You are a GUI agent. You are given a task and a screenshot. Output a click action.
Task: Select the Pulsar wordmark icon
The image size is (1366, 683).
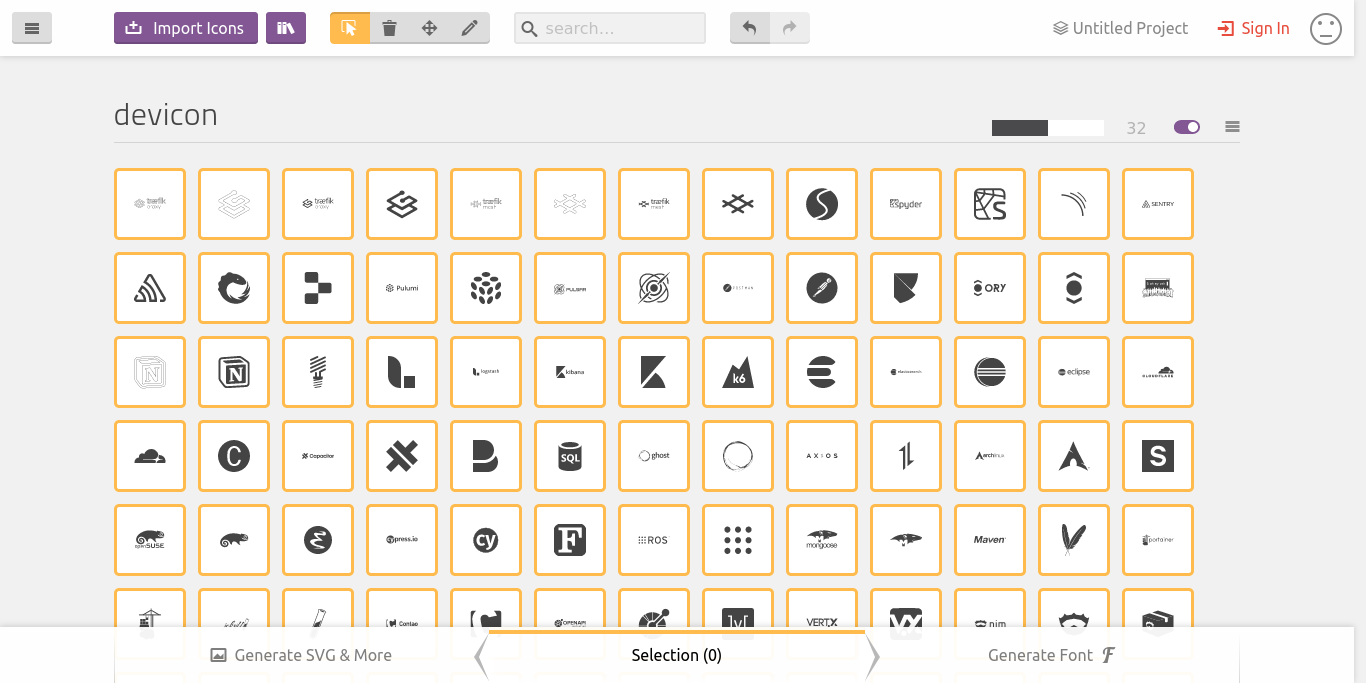pyautogui.click(x=570, y=288)
